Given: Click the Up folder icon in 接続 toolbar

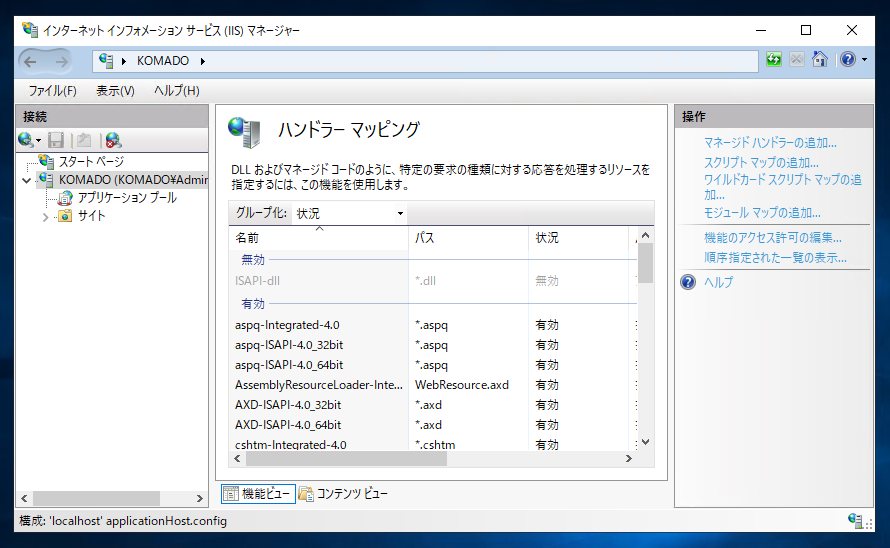Looking at the screenshot, I should tap(84, 140).
